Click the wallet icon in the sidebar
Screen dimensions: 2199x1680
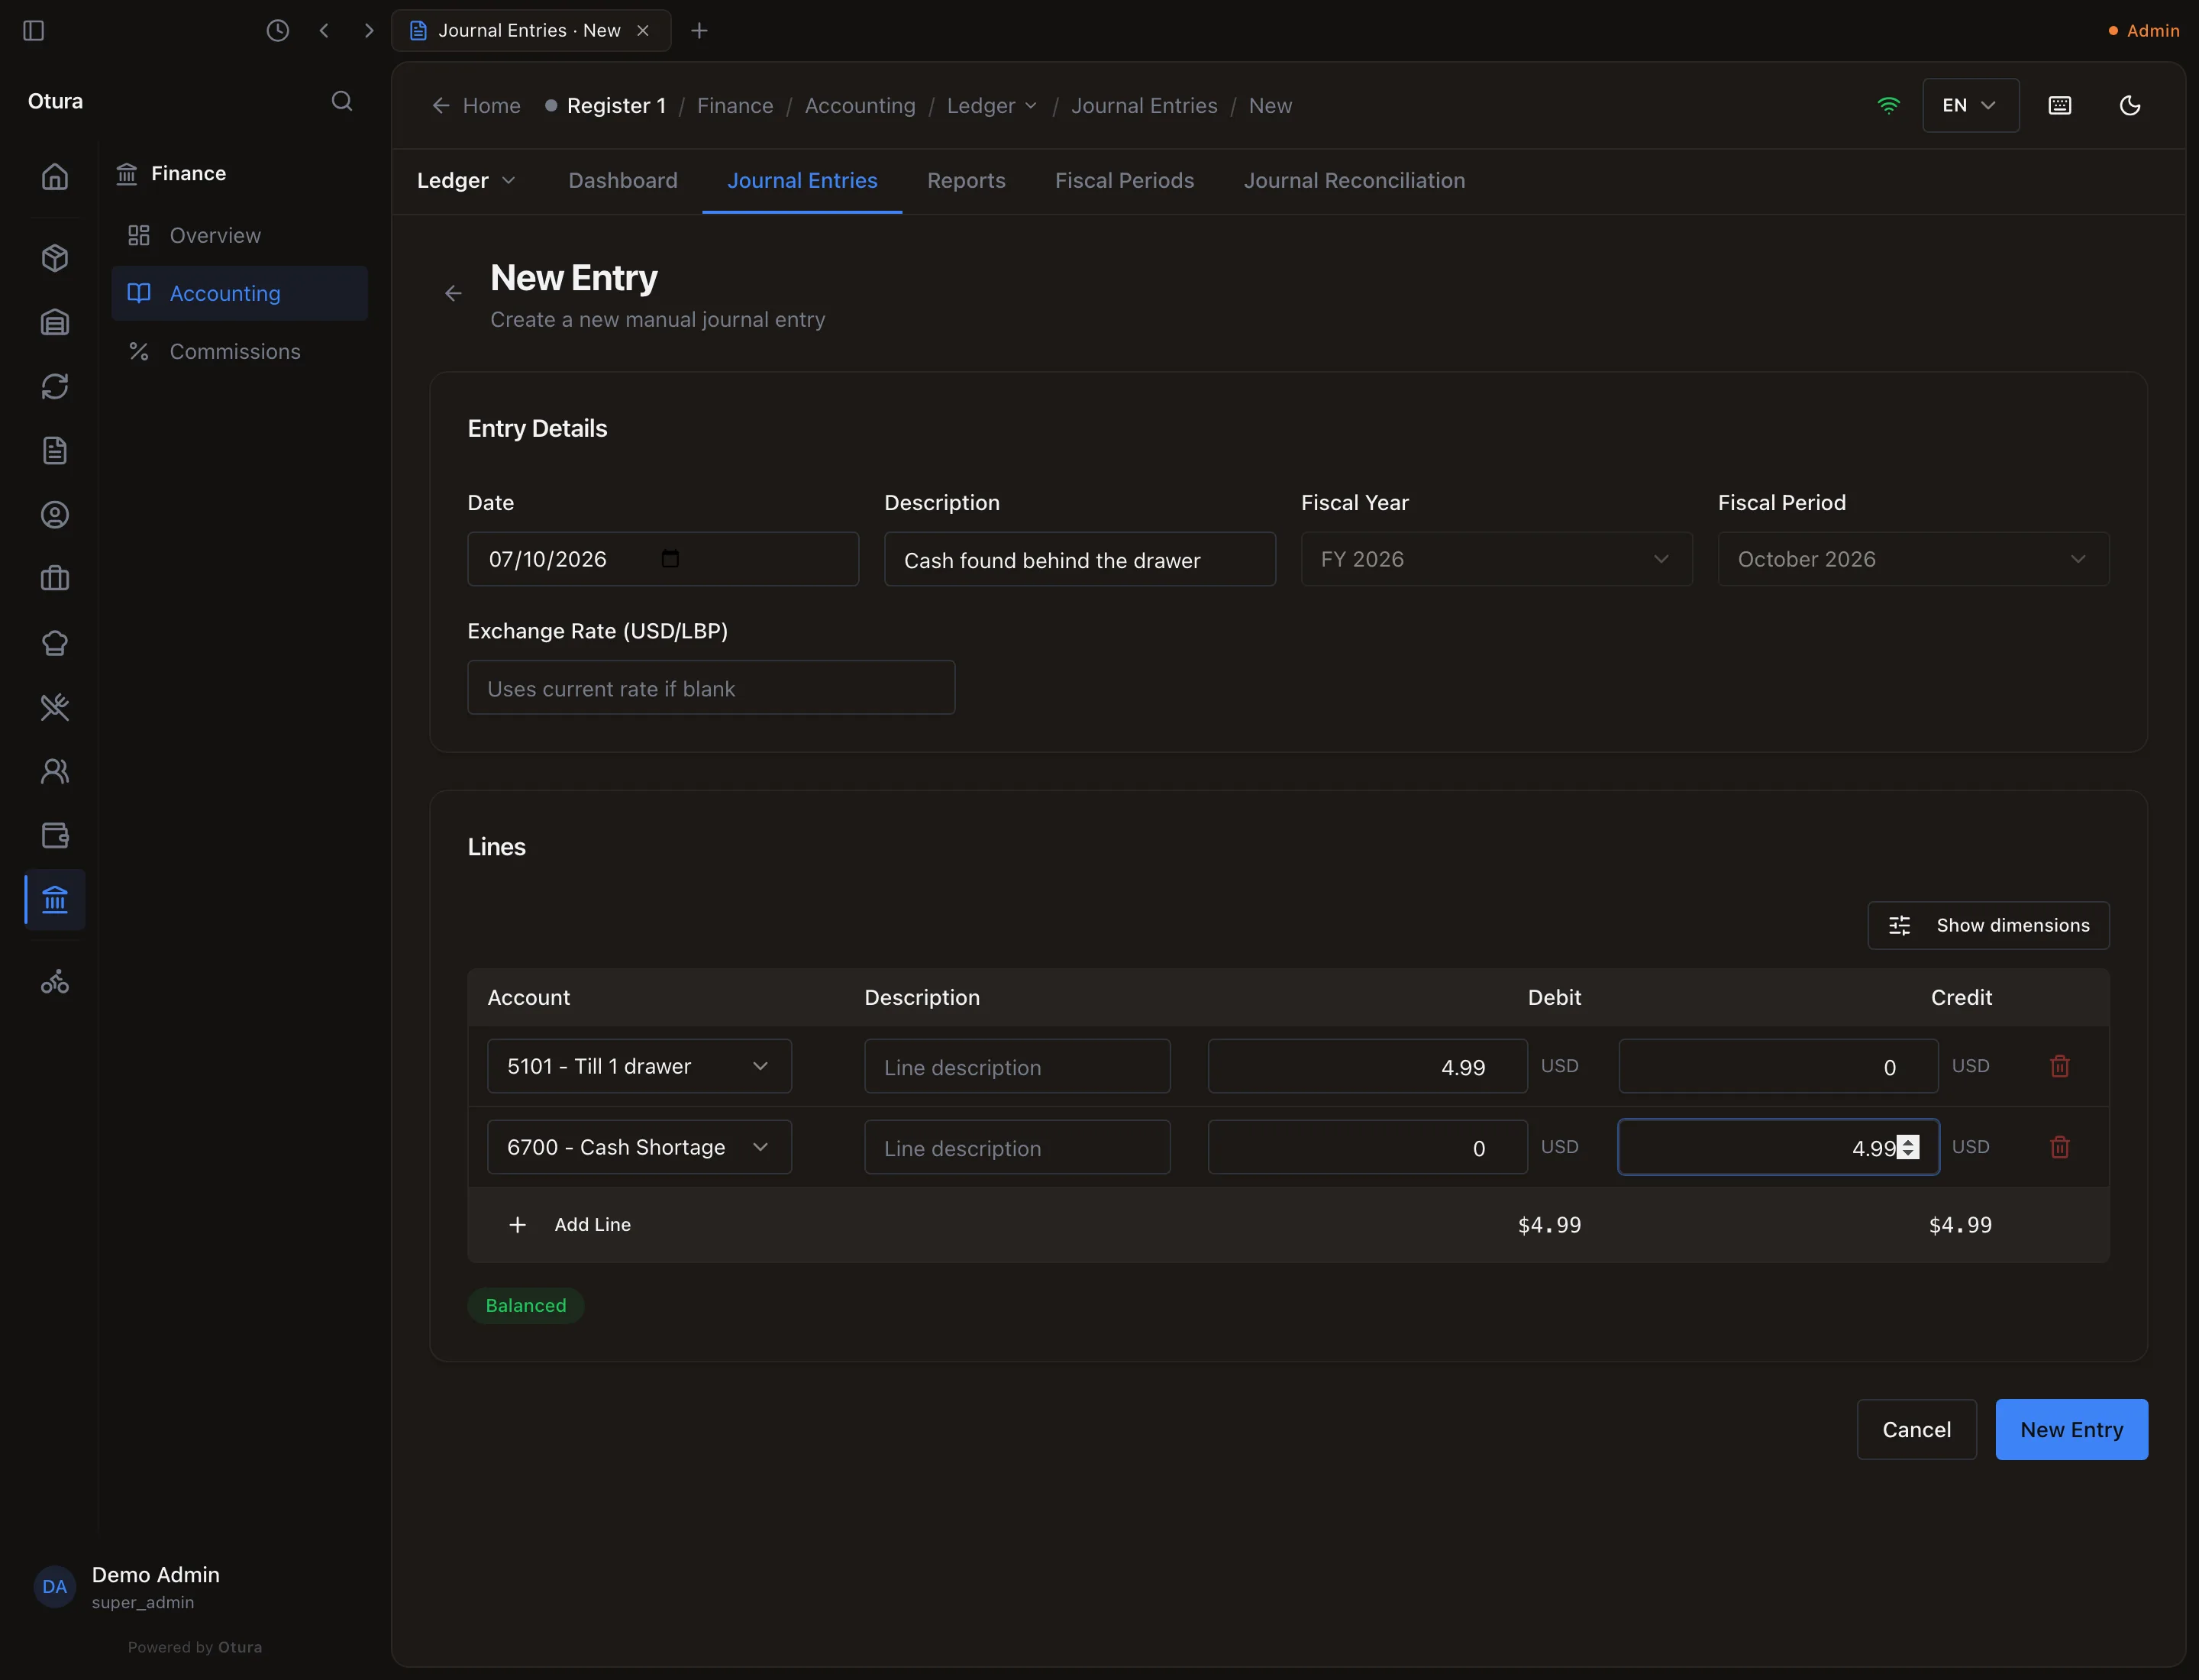[55, 835]
